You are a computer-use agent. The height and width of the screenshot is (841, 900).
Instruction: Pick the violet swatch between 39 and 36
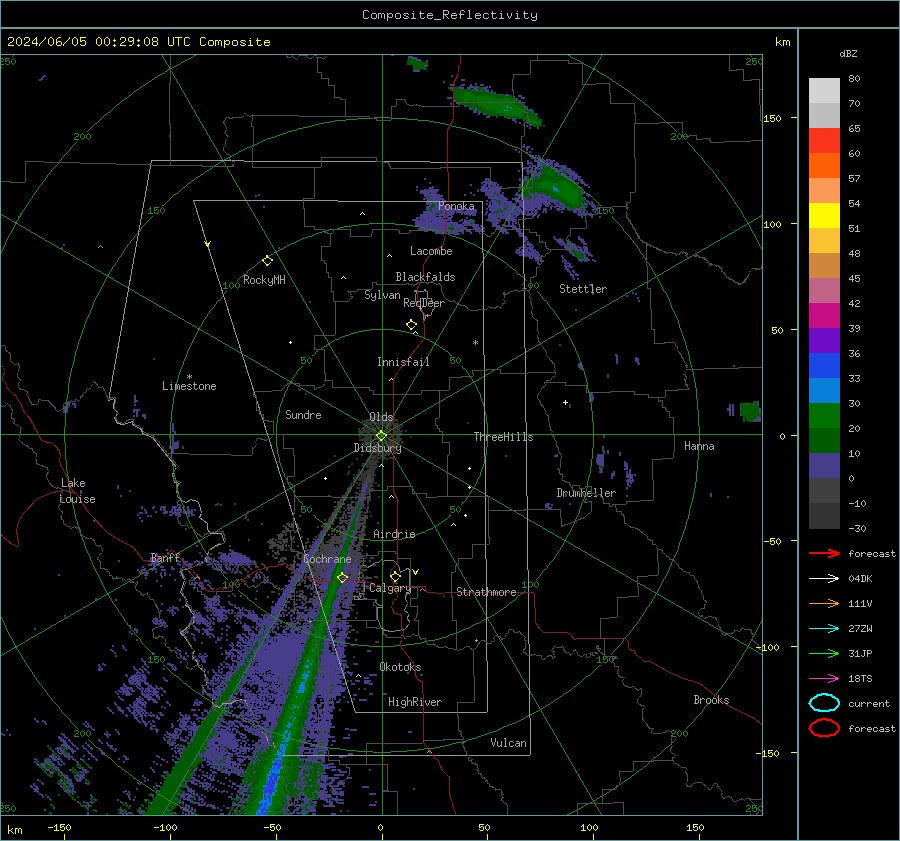824,341
